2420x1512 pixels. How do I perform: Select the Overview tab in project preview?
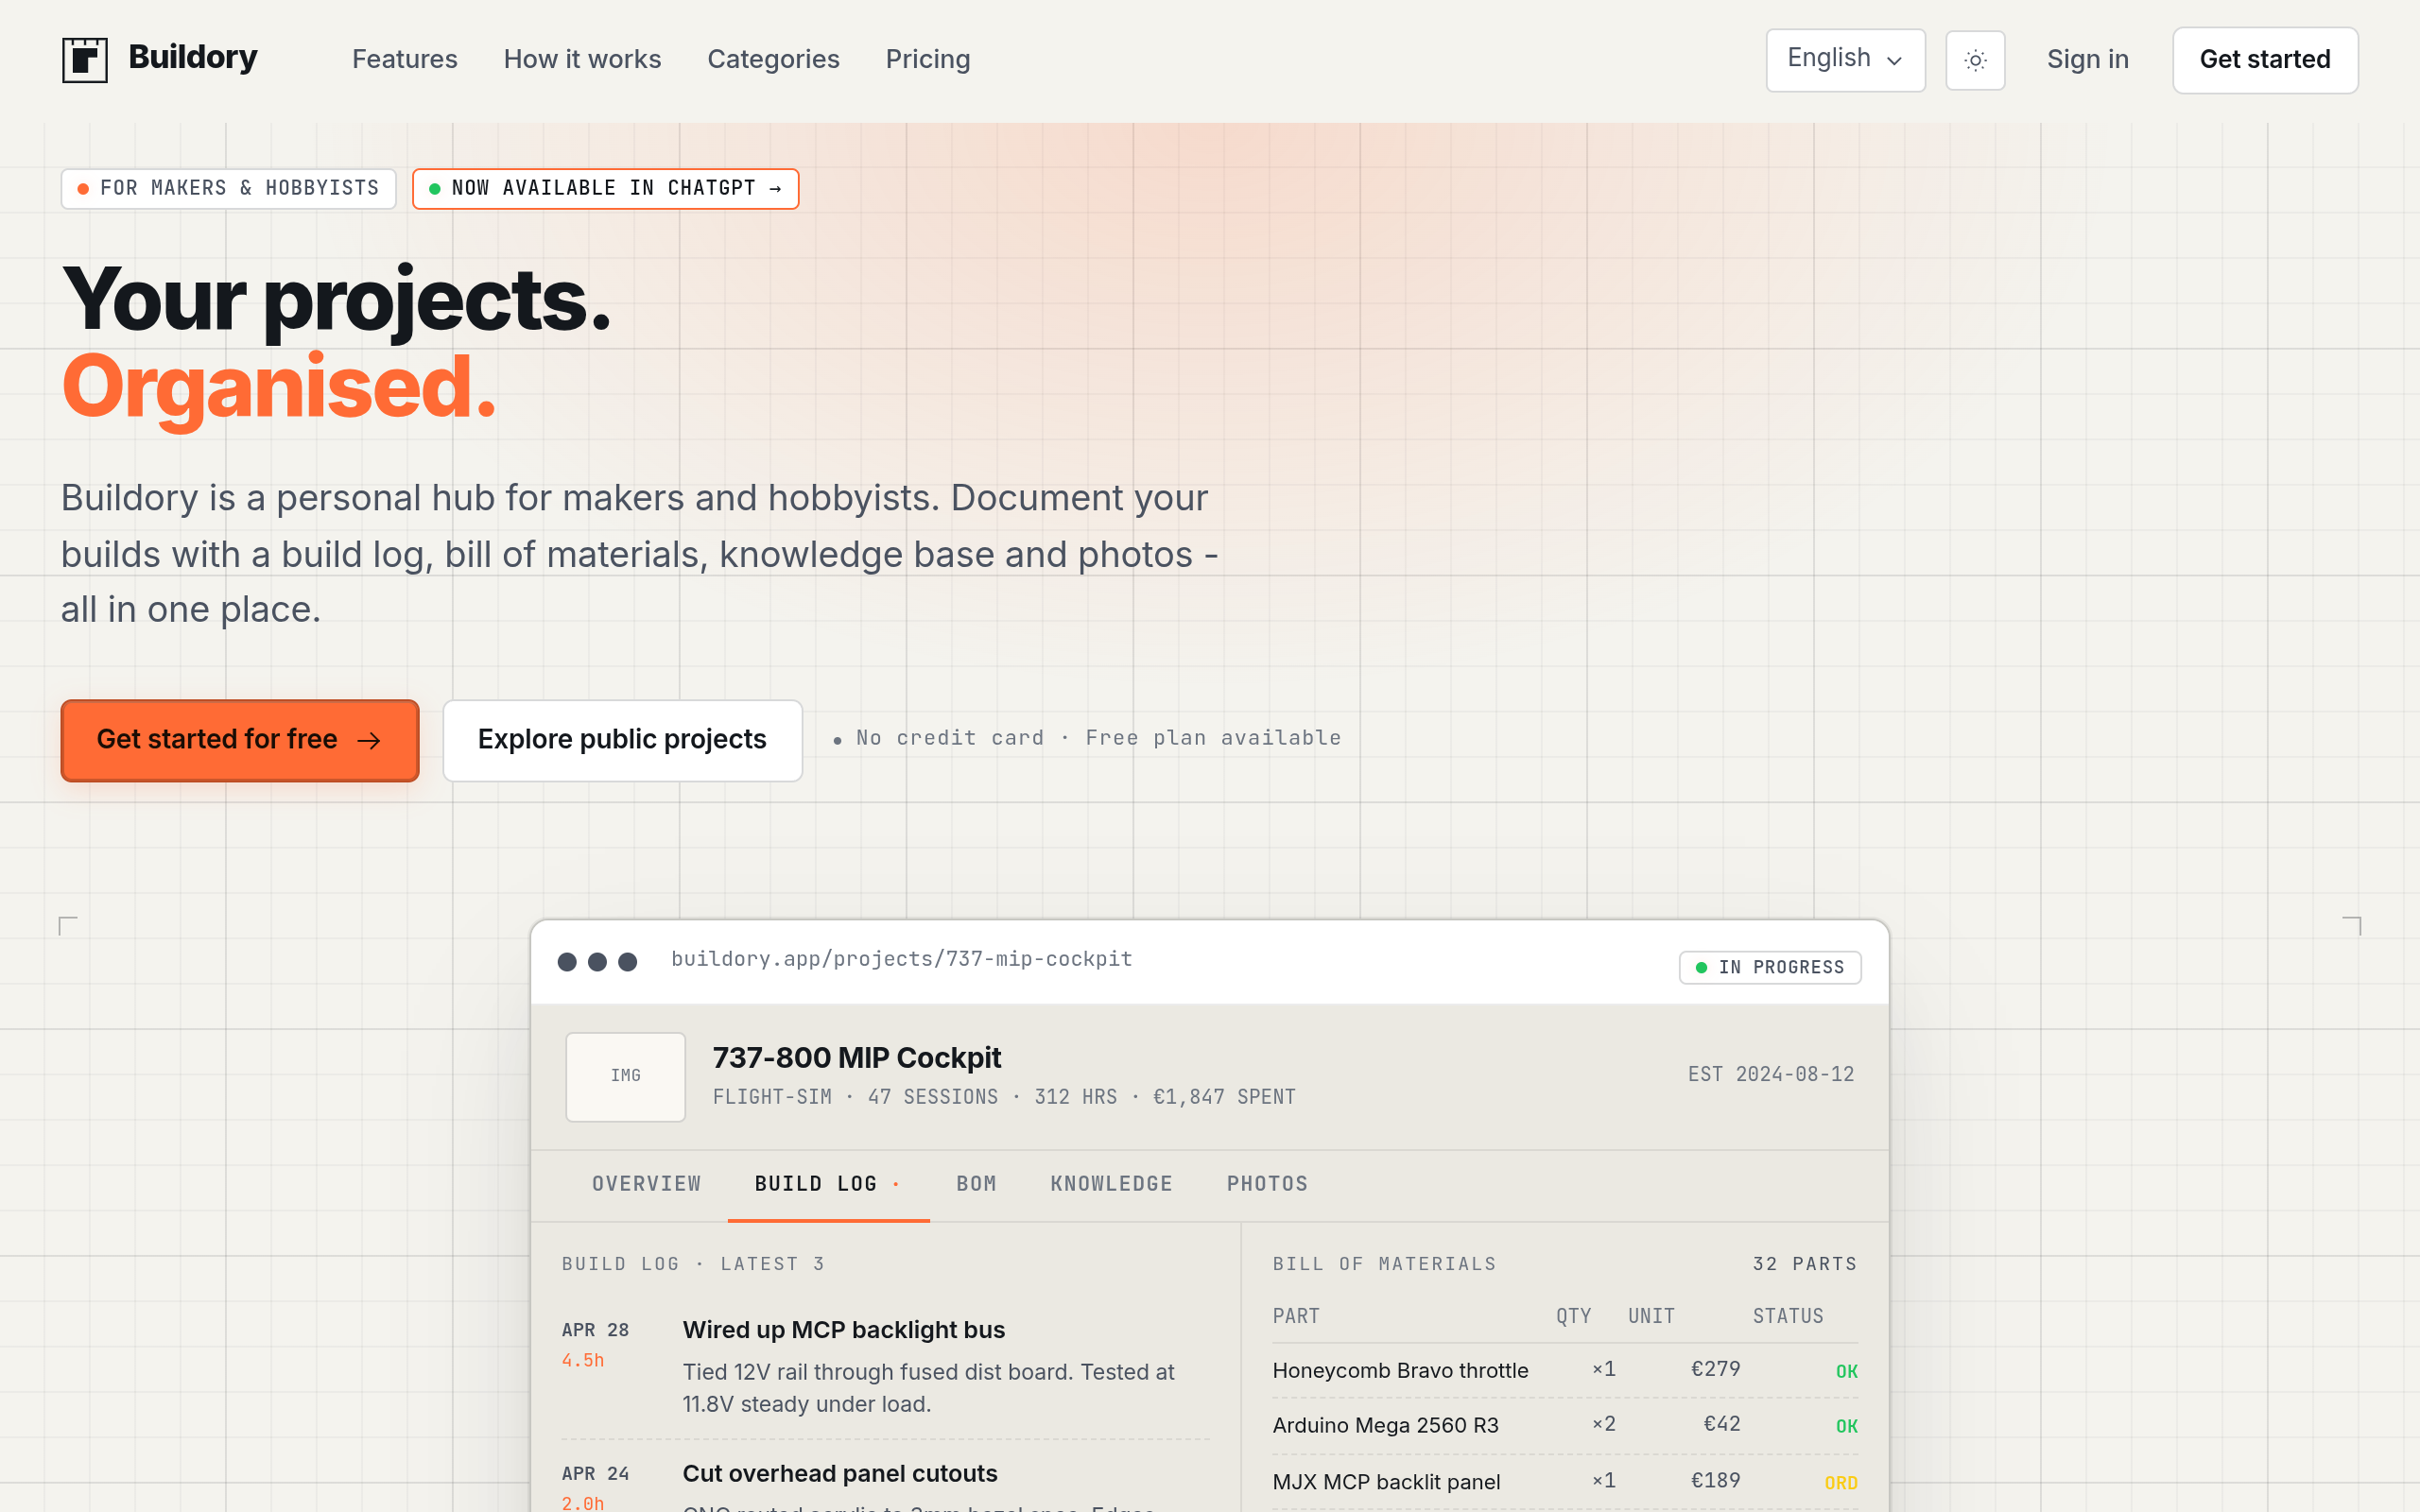[646, 1183]
